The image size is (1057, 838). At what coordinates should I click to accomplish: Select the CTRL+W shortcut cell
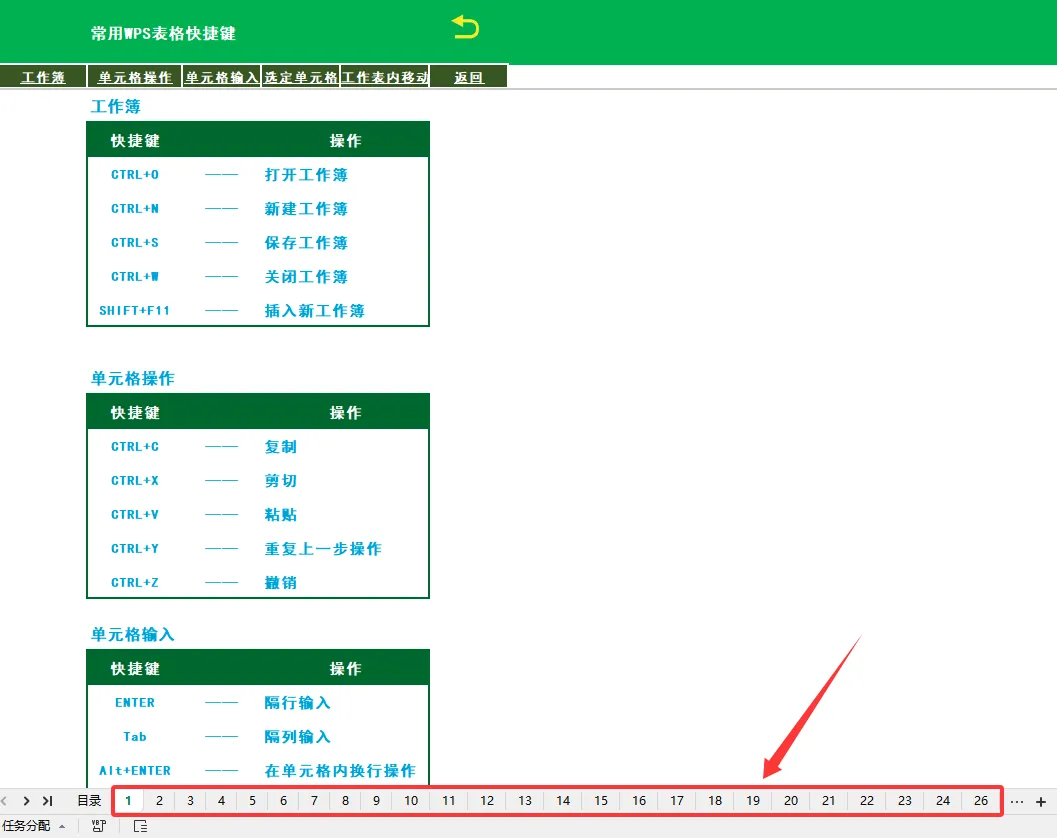[x=135, y=276]
